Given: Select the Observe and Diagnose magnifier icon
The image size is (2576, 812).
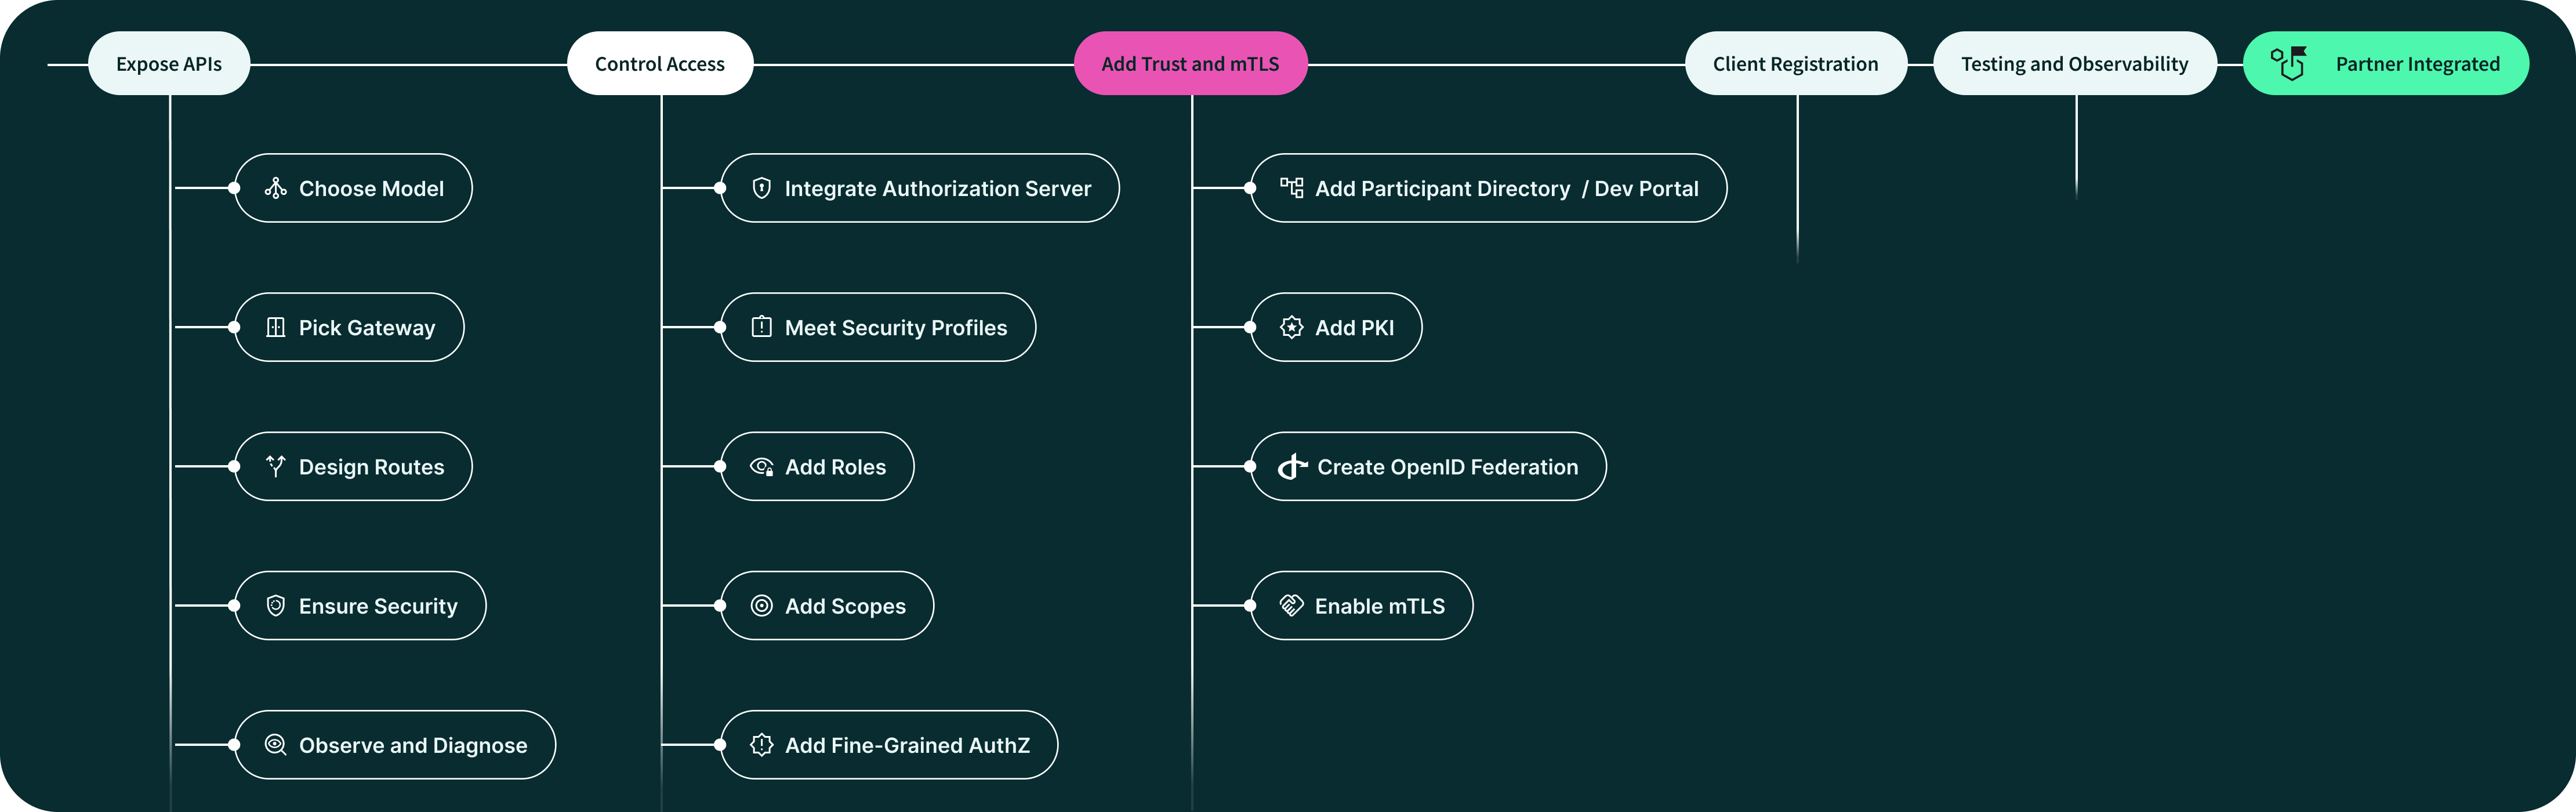Looking at the screenshot, I should point(275,745).
